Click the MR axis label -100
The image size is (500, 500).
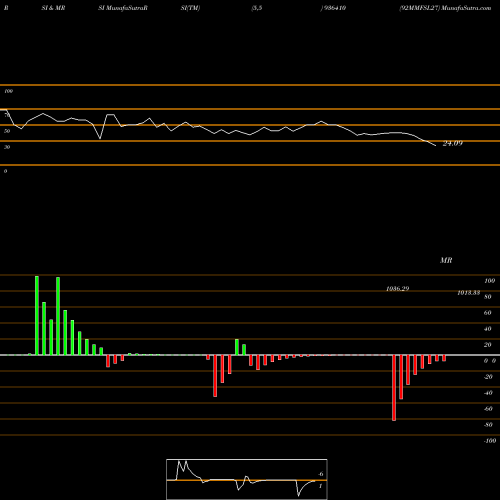490,441
